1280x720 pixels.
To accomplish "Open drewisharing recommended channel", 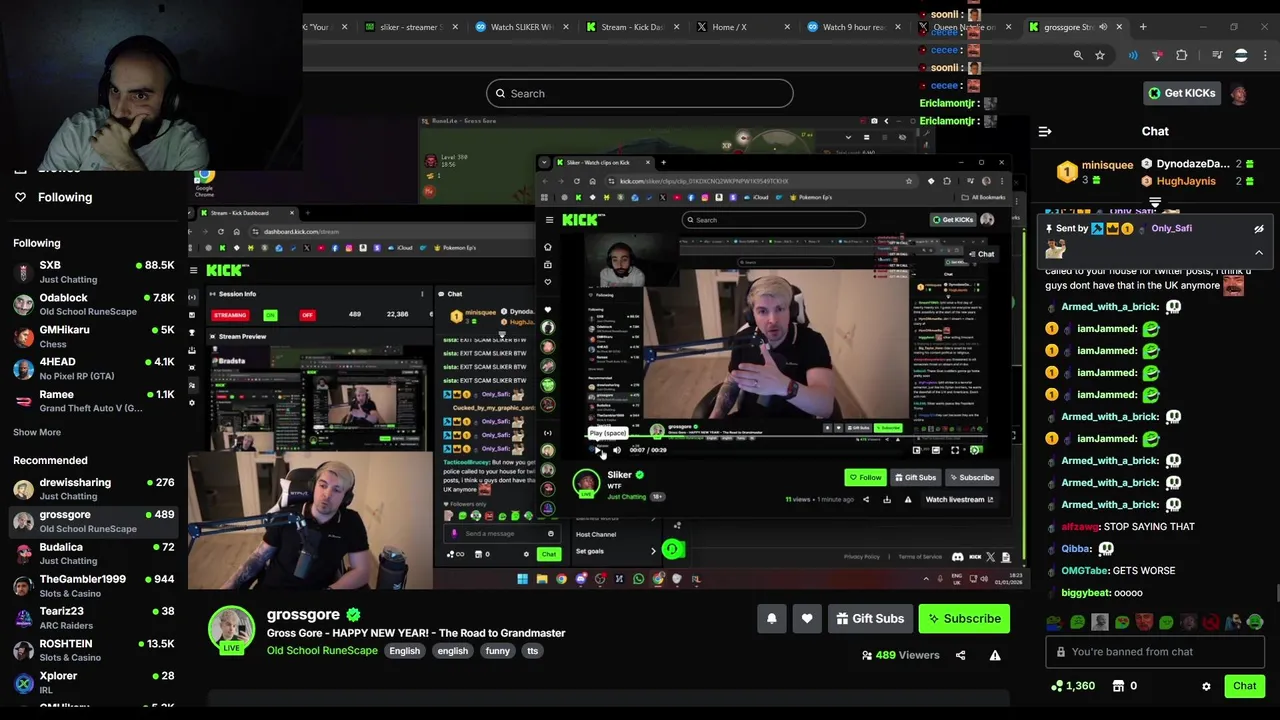I will (94, 489).
